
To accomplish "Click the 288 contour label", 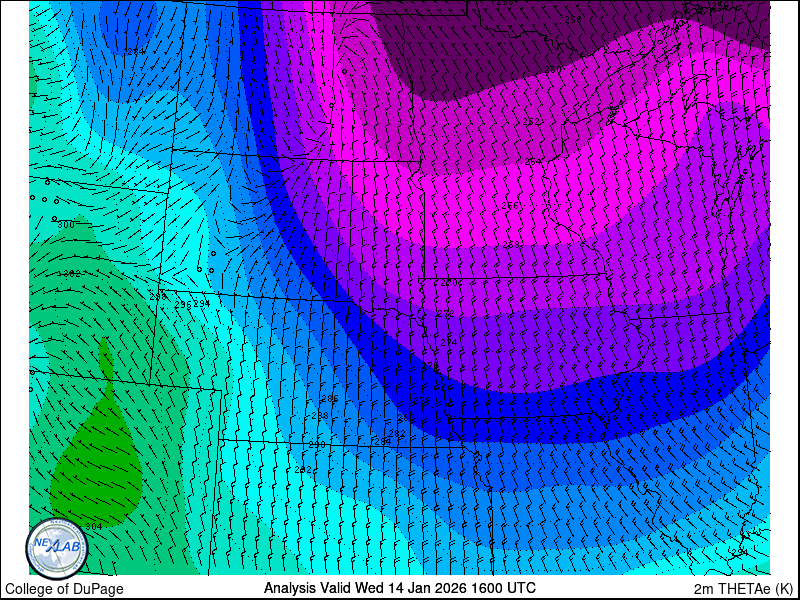I will click(x=320, y=416).
